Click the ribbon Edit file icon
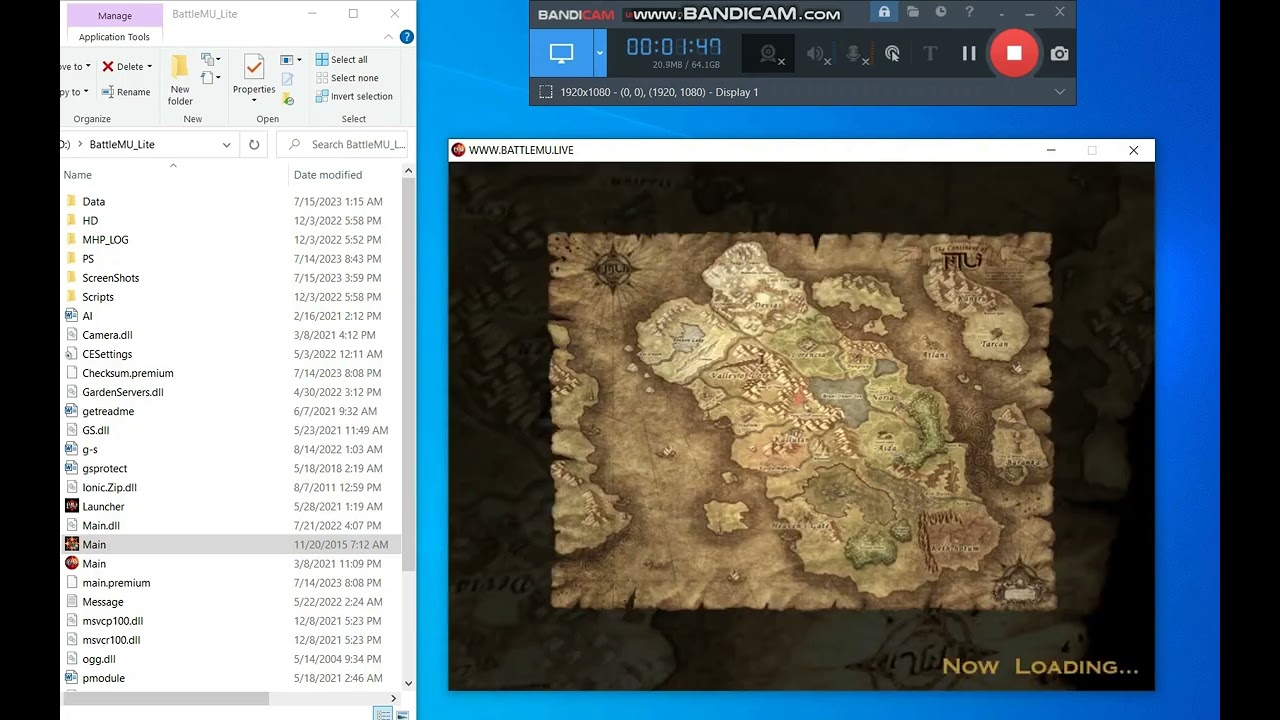This screenshot has height=720, width=1280. point(287,79)
